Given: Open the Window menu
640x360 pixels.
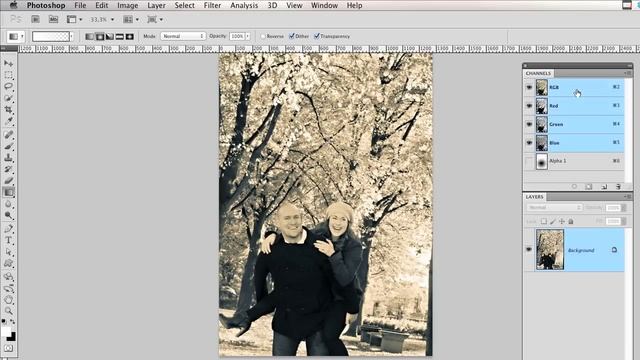Looking at the screenshot, I should [324, 5].
